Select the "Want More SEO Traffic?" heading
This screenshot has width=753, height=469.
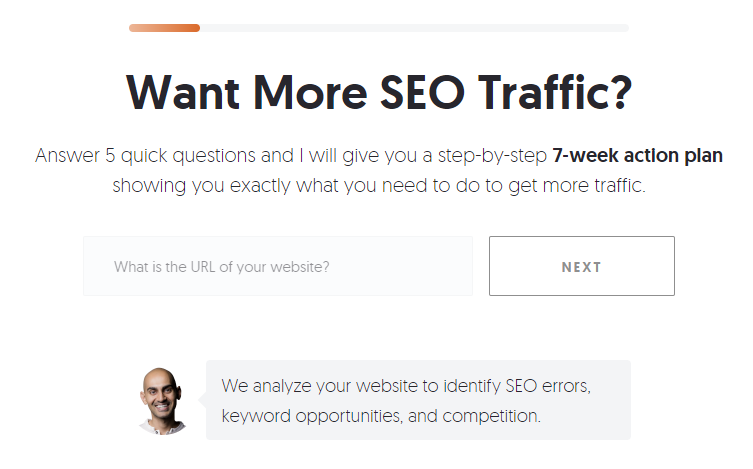[379, 93]
